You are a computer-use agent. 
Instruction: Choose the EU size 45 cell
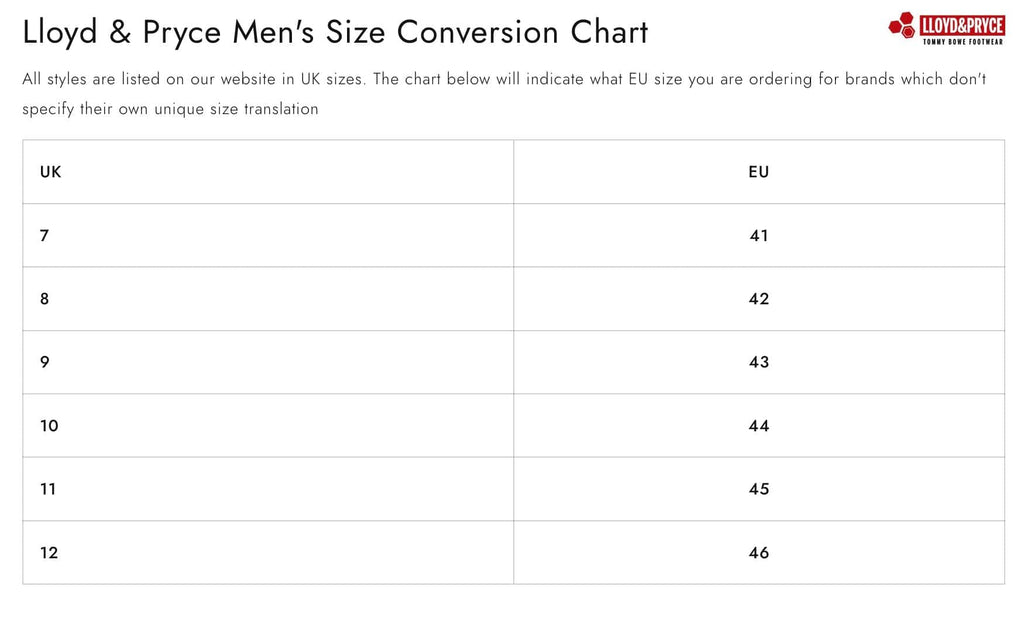pyautogui.click(x=759, y=489)
